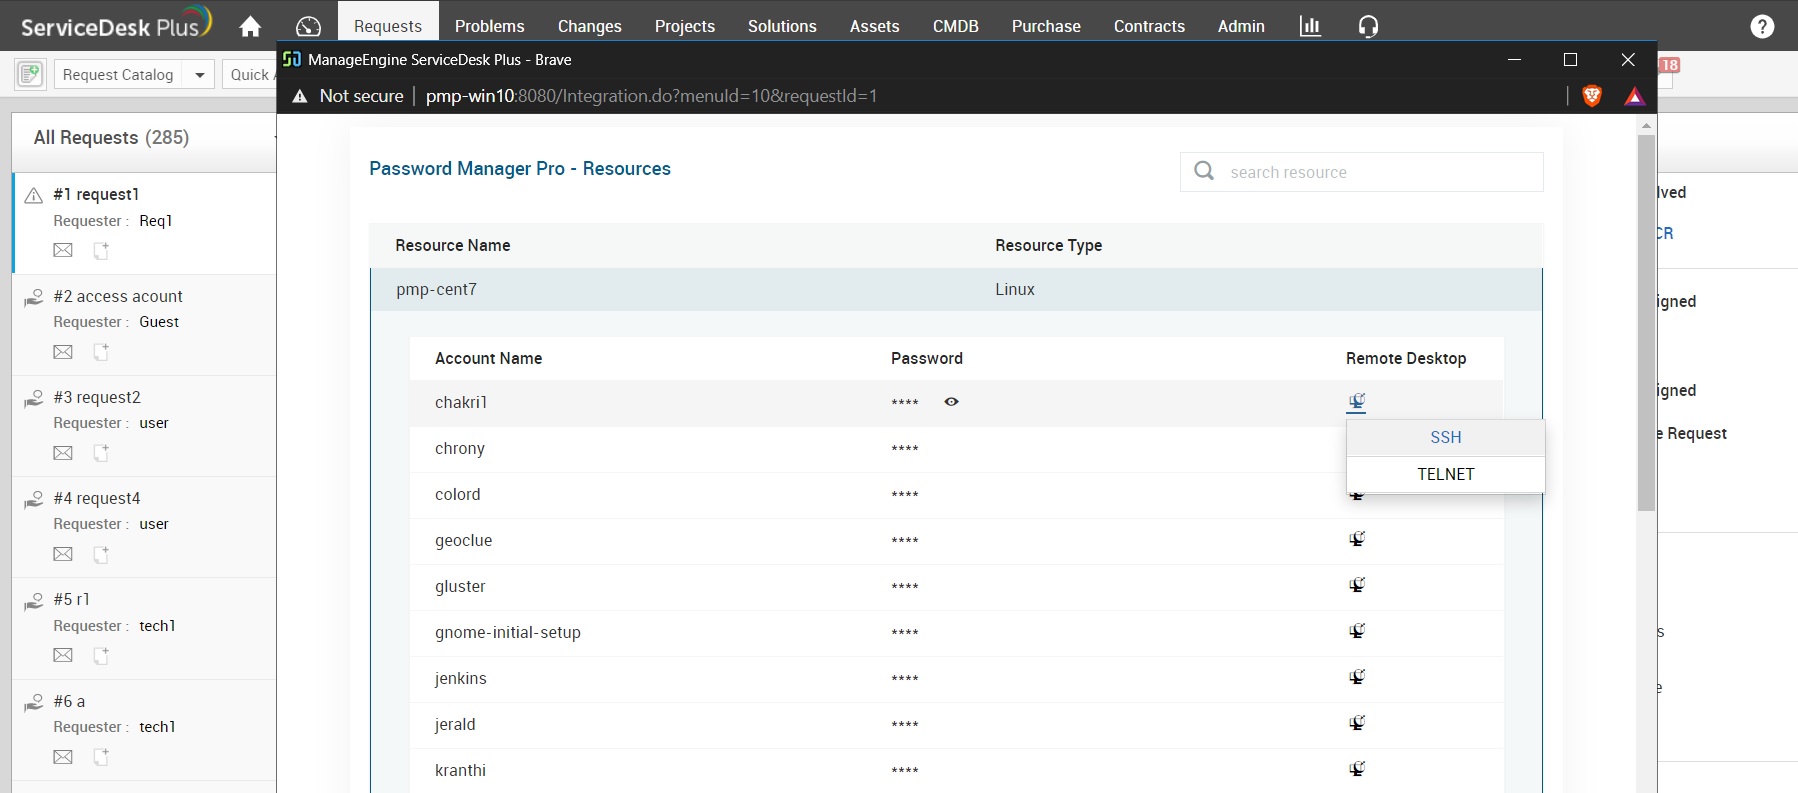1798x793 pixels.
Task: Click the Brave shield icon
Action: (x=1592, y=96)
